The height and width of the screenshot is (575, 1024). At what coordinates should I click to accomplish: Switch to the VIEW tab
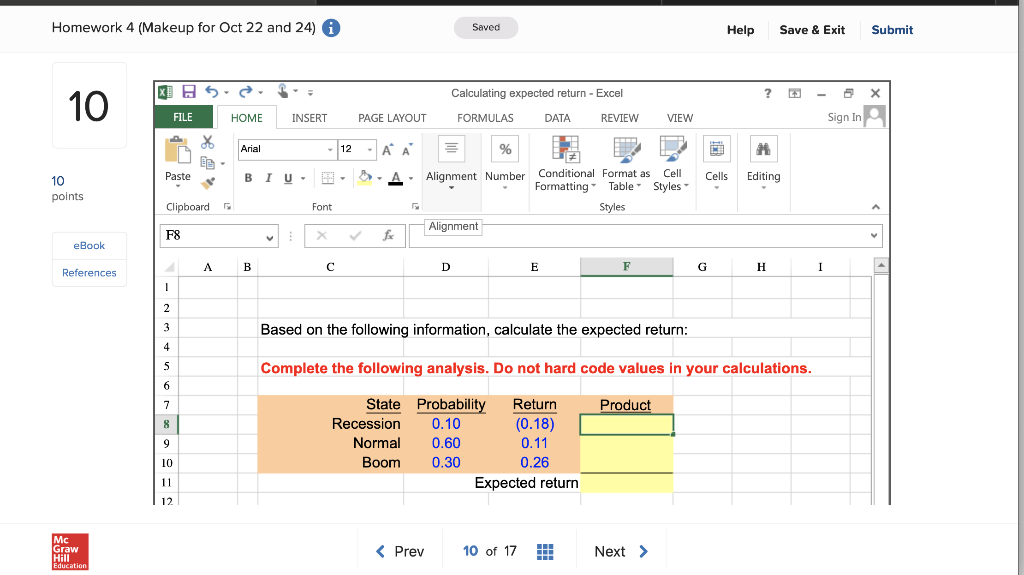click(679, 118)
